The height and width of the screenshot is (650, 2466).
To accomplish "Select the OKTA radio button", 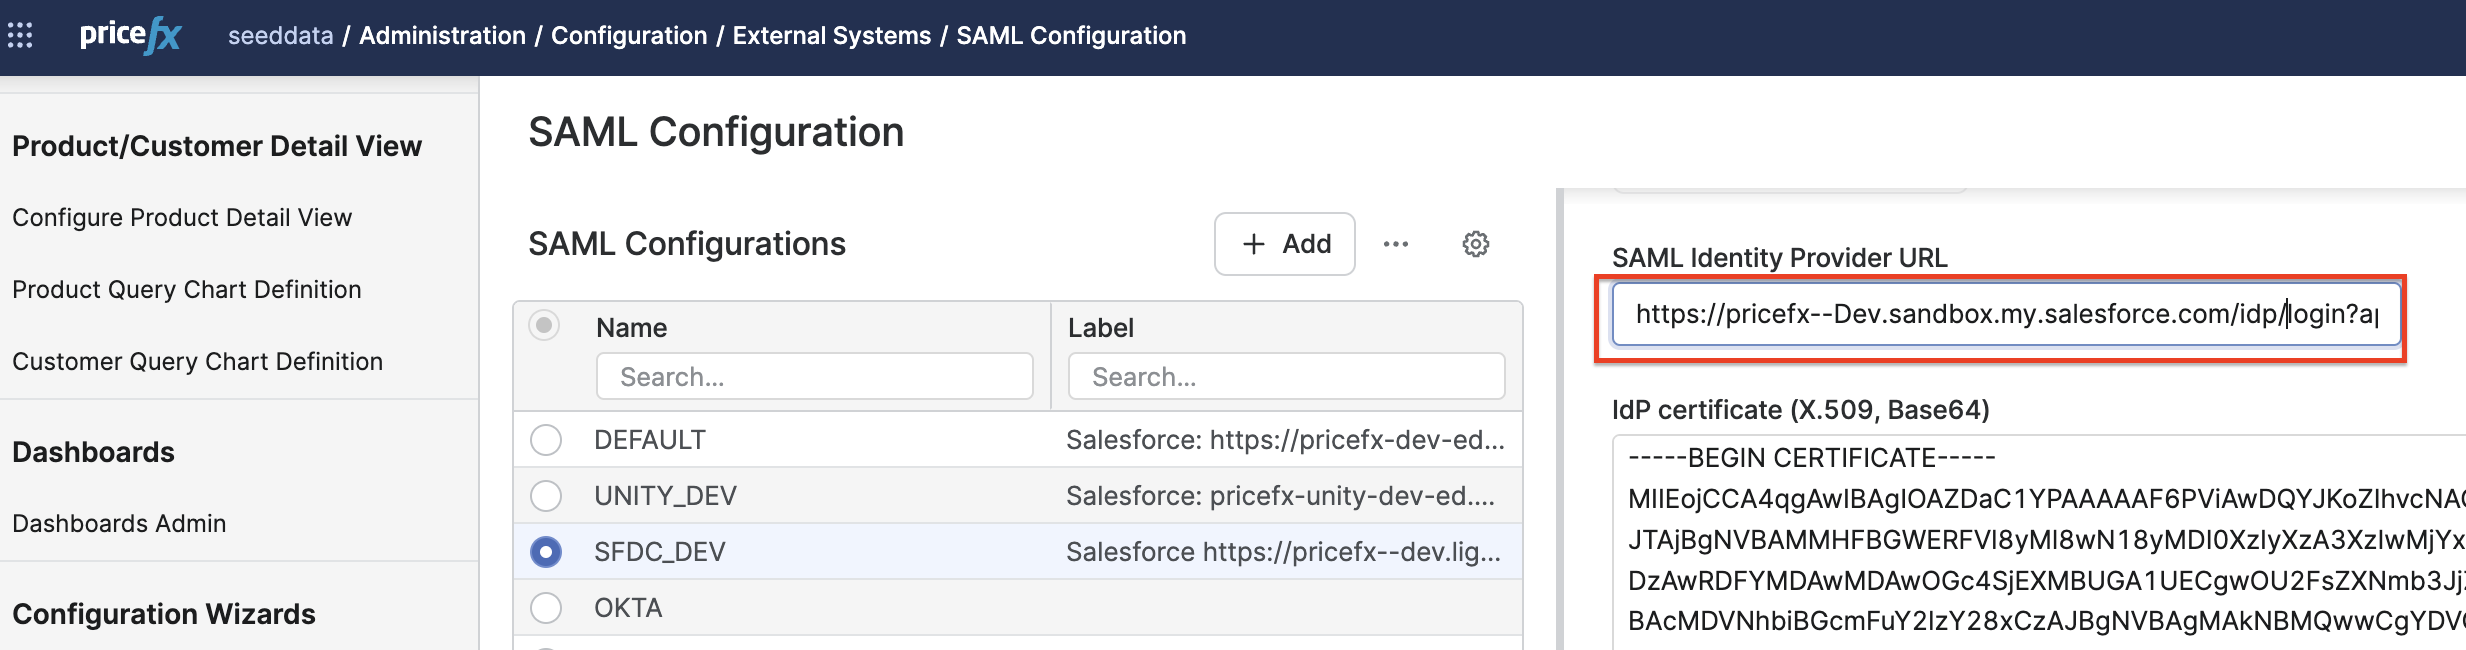I will click(x=546, y=608).
